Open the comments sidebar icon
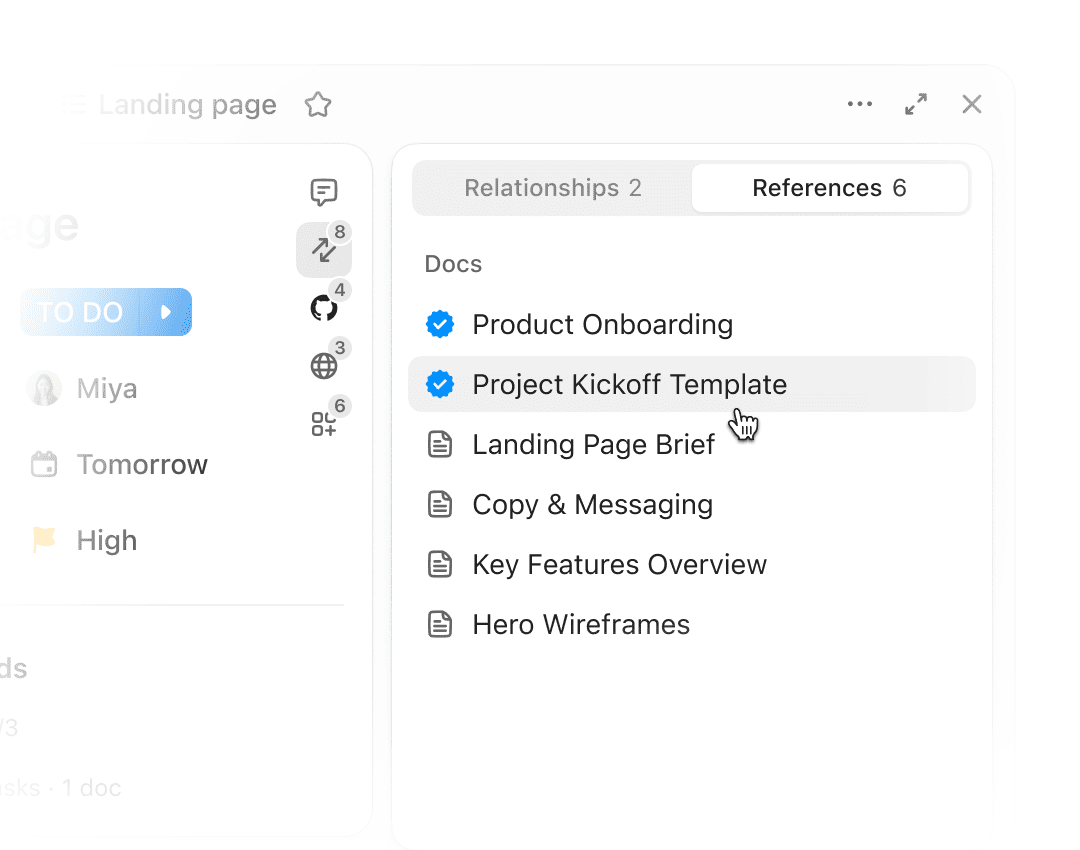This screenshot has height=850, width=1080. click(324, 192)
